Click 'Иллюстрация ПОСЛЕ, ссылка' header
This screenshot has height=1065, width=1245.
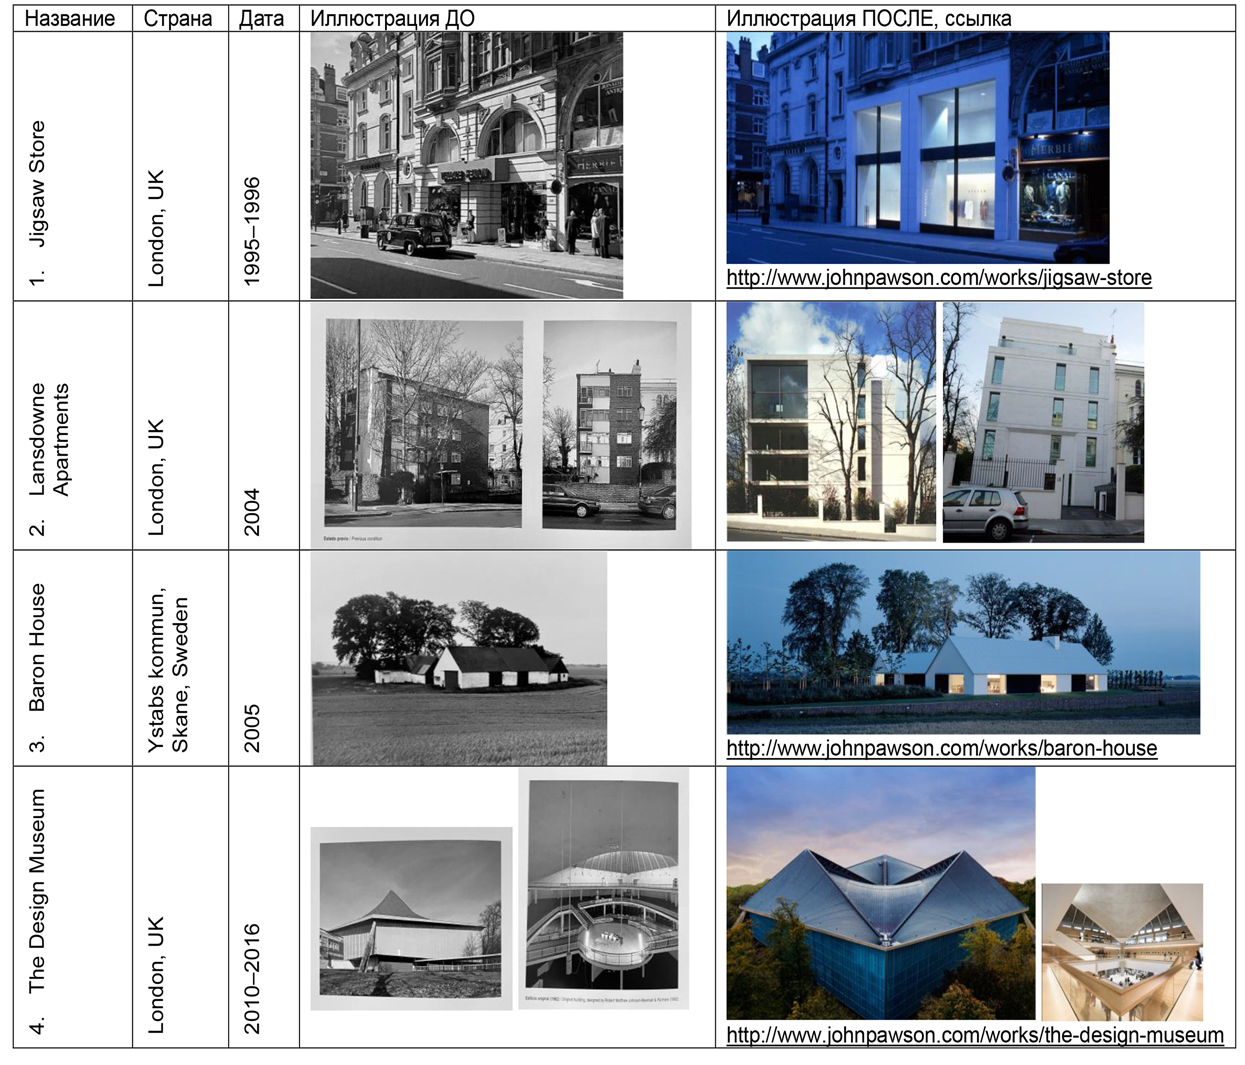tap(868, 19)
